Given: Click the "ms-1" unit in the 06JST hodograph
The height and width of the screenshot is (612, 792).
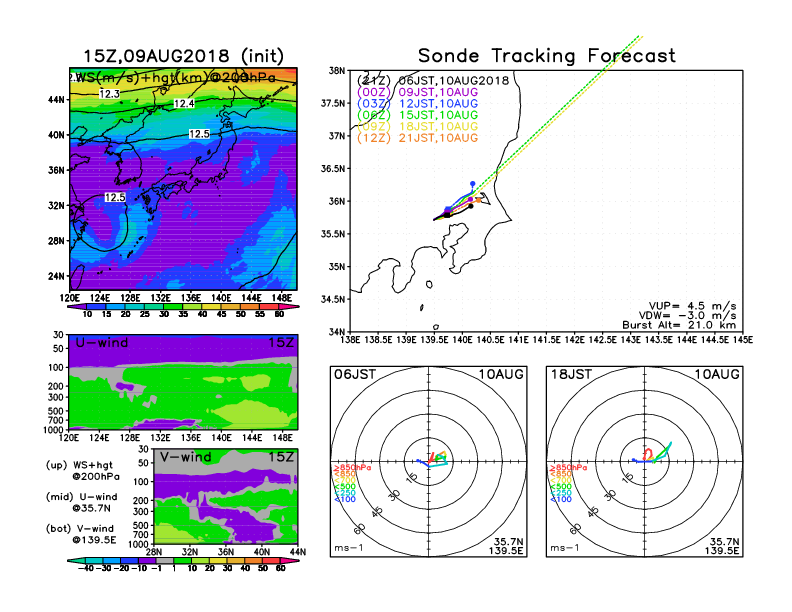Looking at the screenshot, I should pos(349,547).
